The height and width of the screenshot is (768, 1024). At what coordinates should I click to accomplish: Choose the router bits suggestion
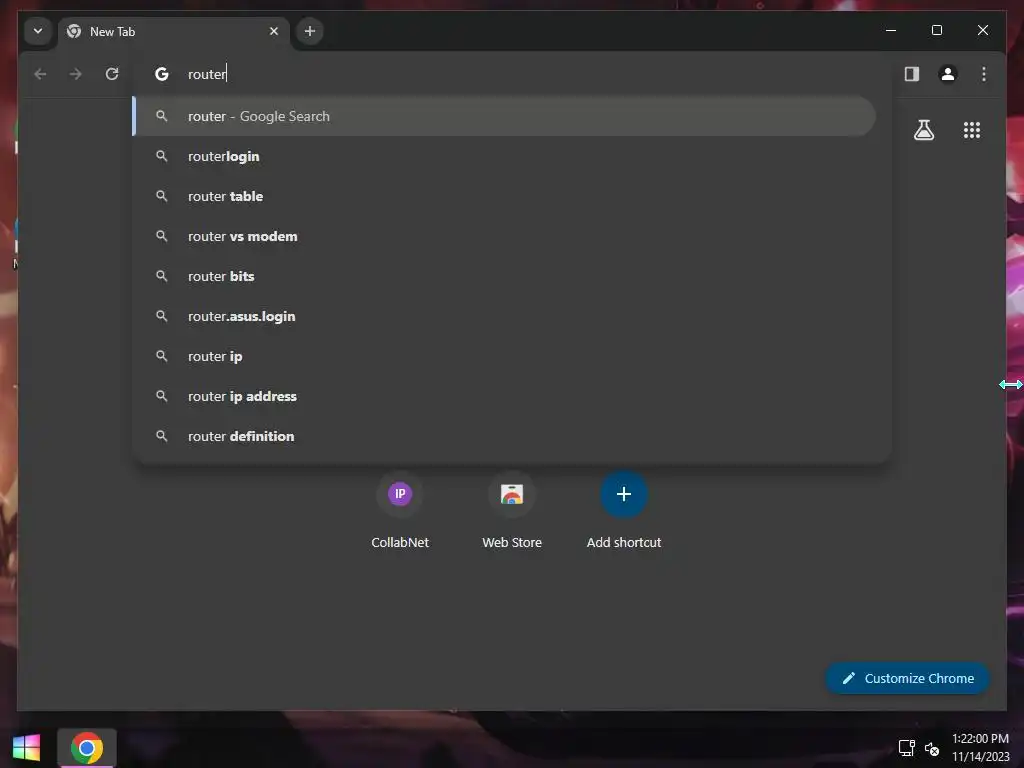click(x=504, y=276)
